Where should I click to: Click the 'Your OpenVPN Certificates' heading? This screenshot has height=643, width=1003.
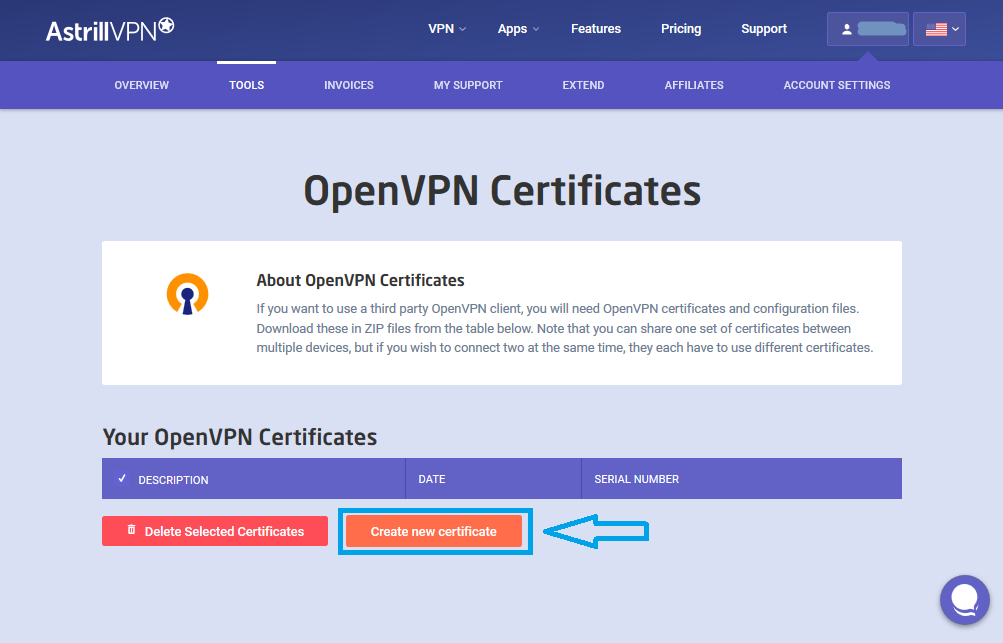click(240, 437)
